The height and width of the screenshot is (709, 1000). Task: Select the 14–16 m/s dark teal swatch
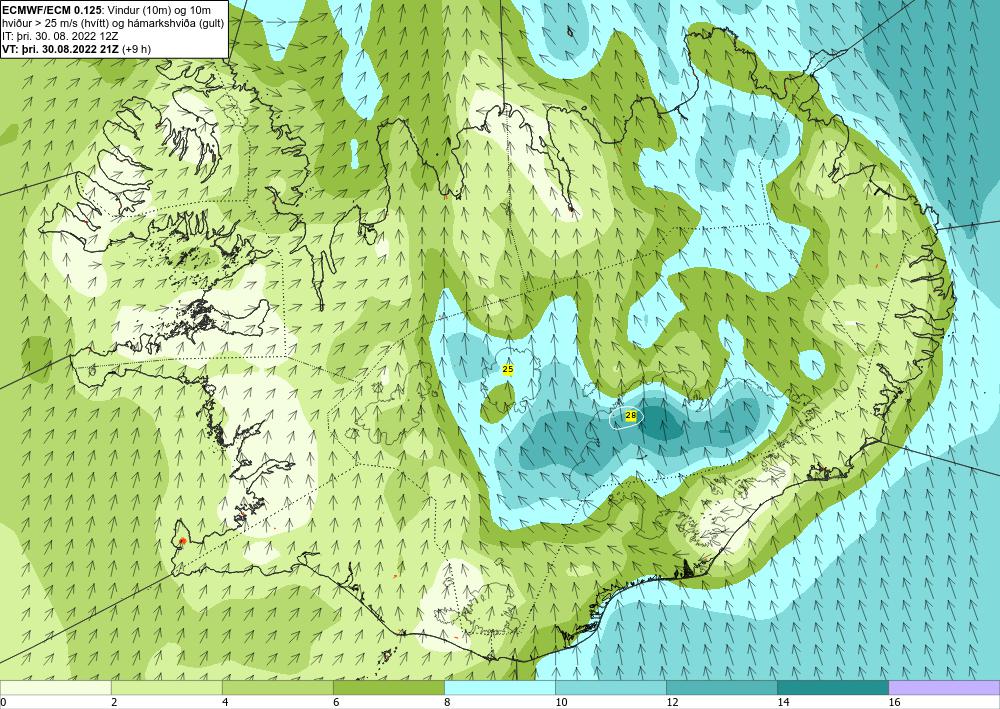(x=832, y=687)
